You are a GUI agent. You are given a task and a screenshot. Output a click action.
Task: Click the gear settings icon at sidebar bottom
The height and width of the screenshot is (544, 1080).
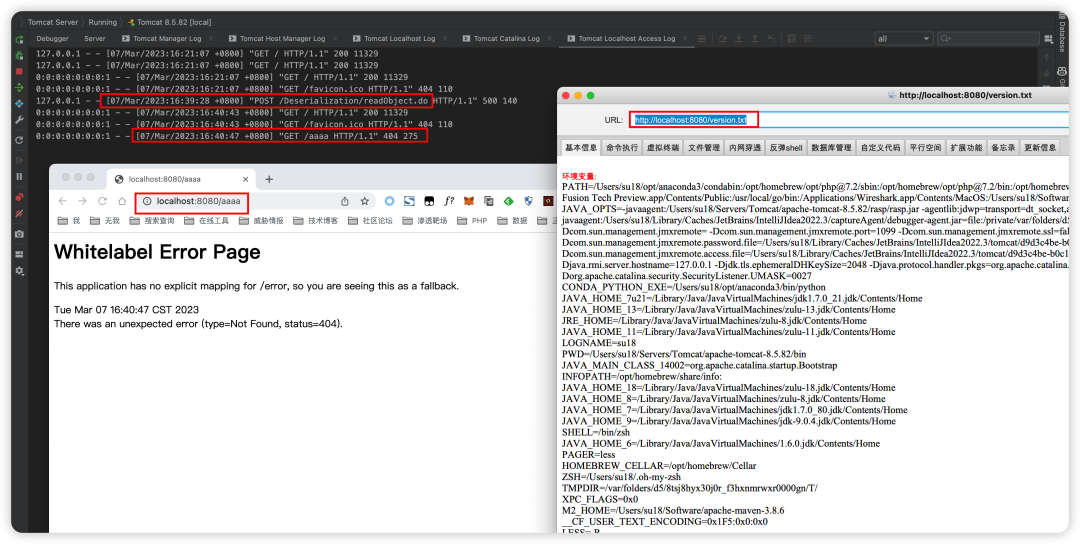click(19, 271)
